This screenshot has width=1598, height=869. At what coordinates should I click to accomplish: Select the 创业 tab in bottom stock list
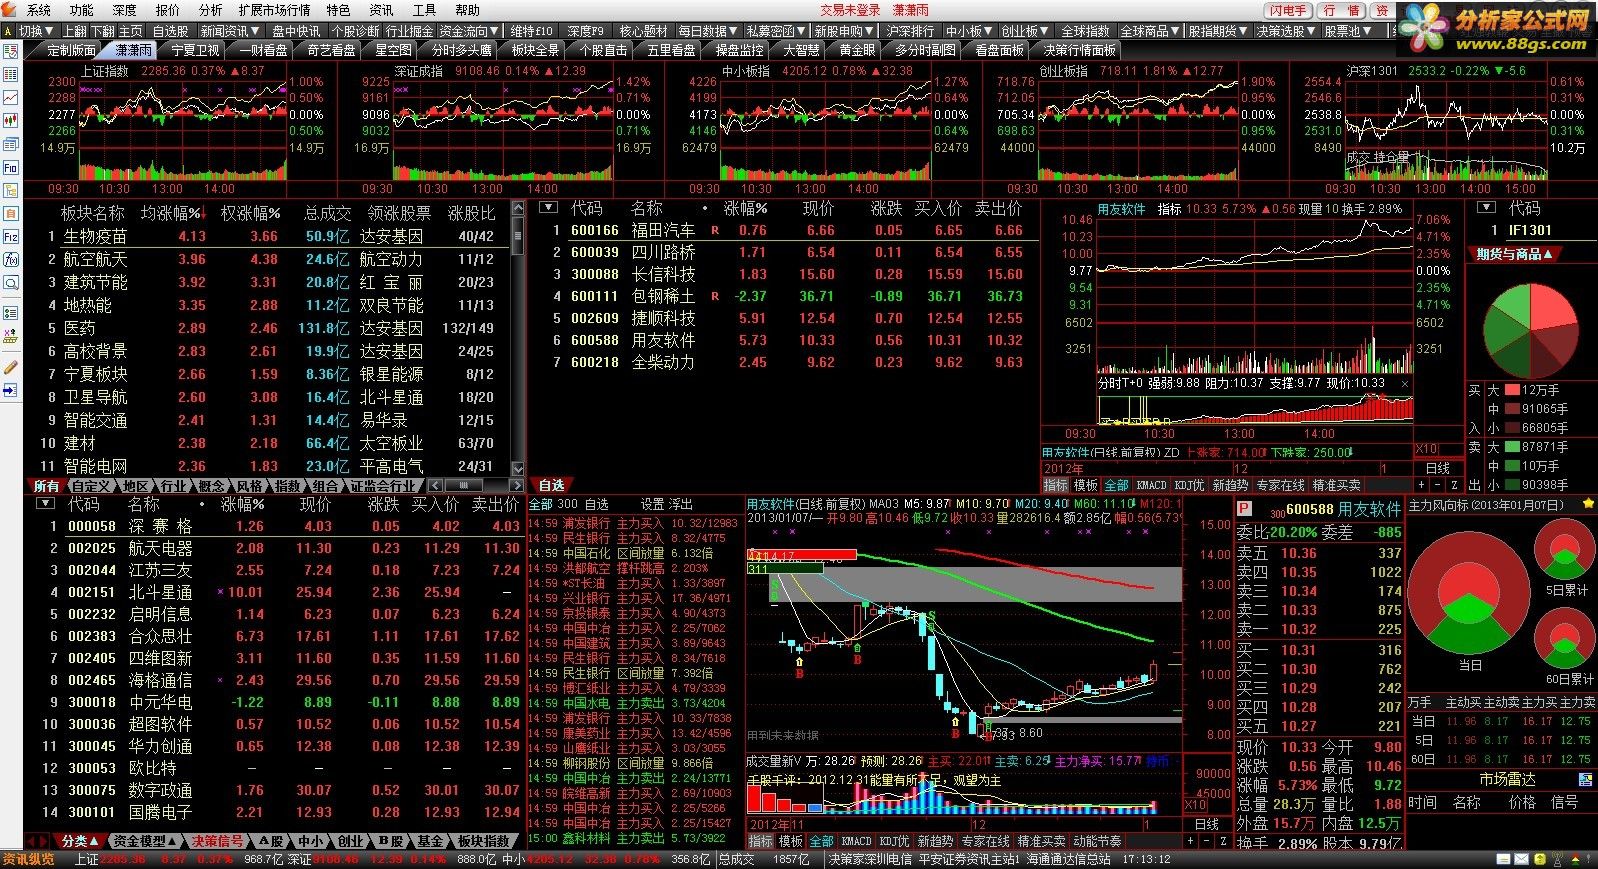click(350, 841)
